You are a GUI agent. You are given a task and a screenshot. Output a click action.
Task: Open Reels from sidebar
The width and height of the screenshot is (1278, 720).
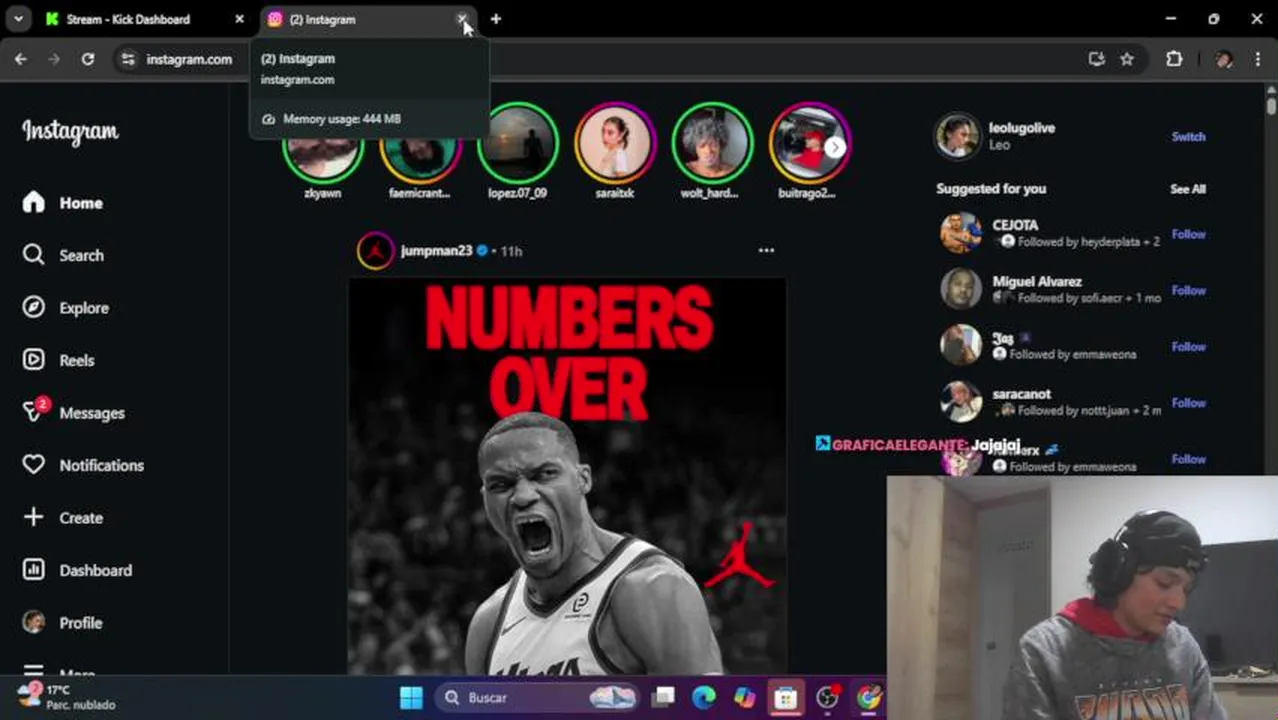[58, 360]
